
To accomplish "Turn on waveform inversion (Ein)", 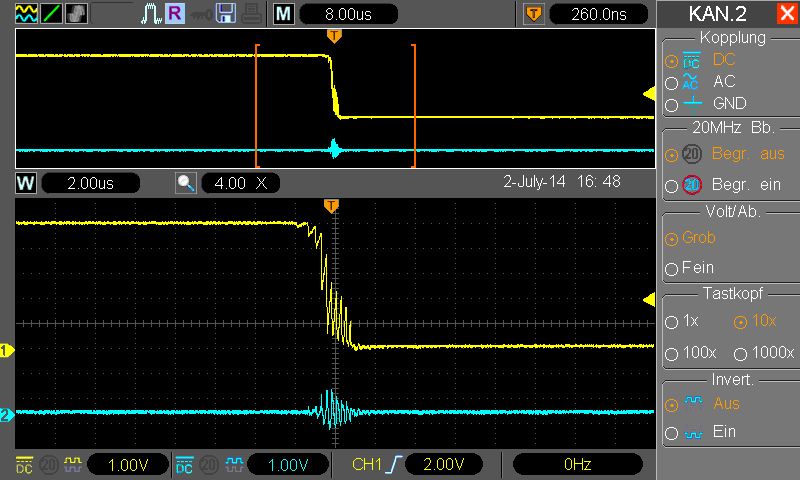I will 671,433.
